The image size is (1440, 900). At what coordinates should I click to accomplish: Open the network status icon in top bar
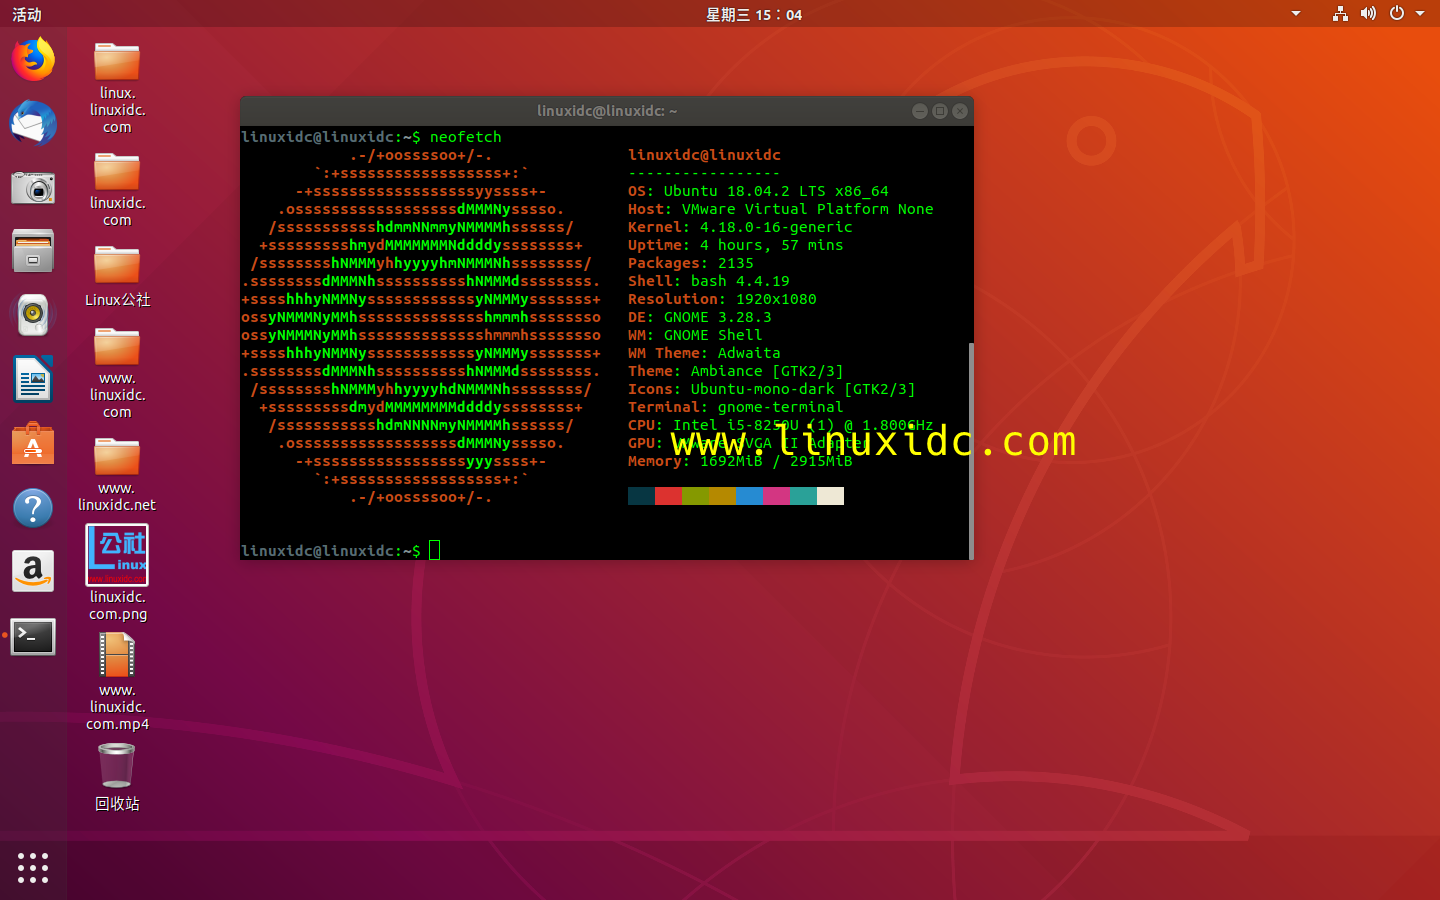pyautogui.click(x=1340, y=14)
